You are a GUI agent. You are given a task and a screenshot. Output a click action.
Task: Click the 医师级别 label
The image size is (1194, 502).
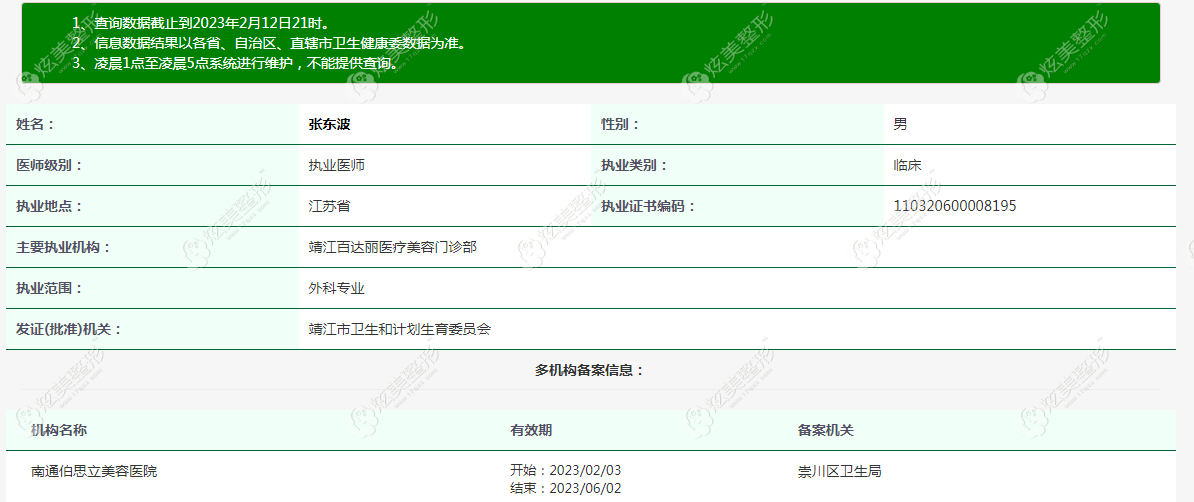pos(49,165)
